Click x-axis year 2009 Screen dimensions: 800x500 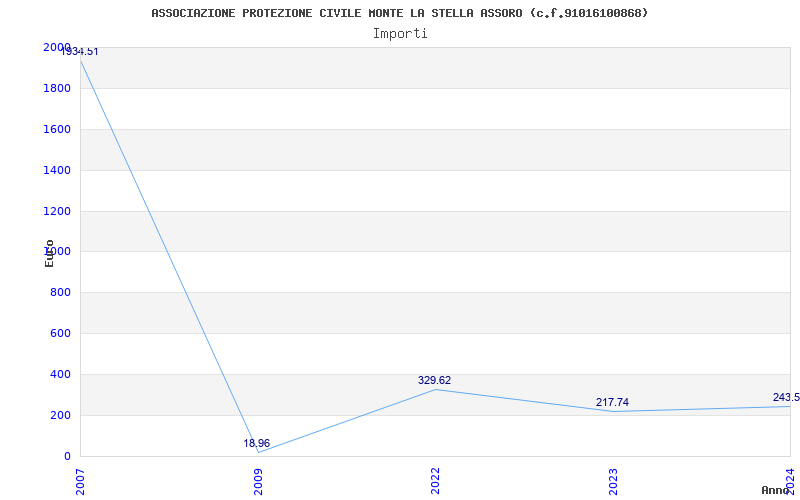258,482
